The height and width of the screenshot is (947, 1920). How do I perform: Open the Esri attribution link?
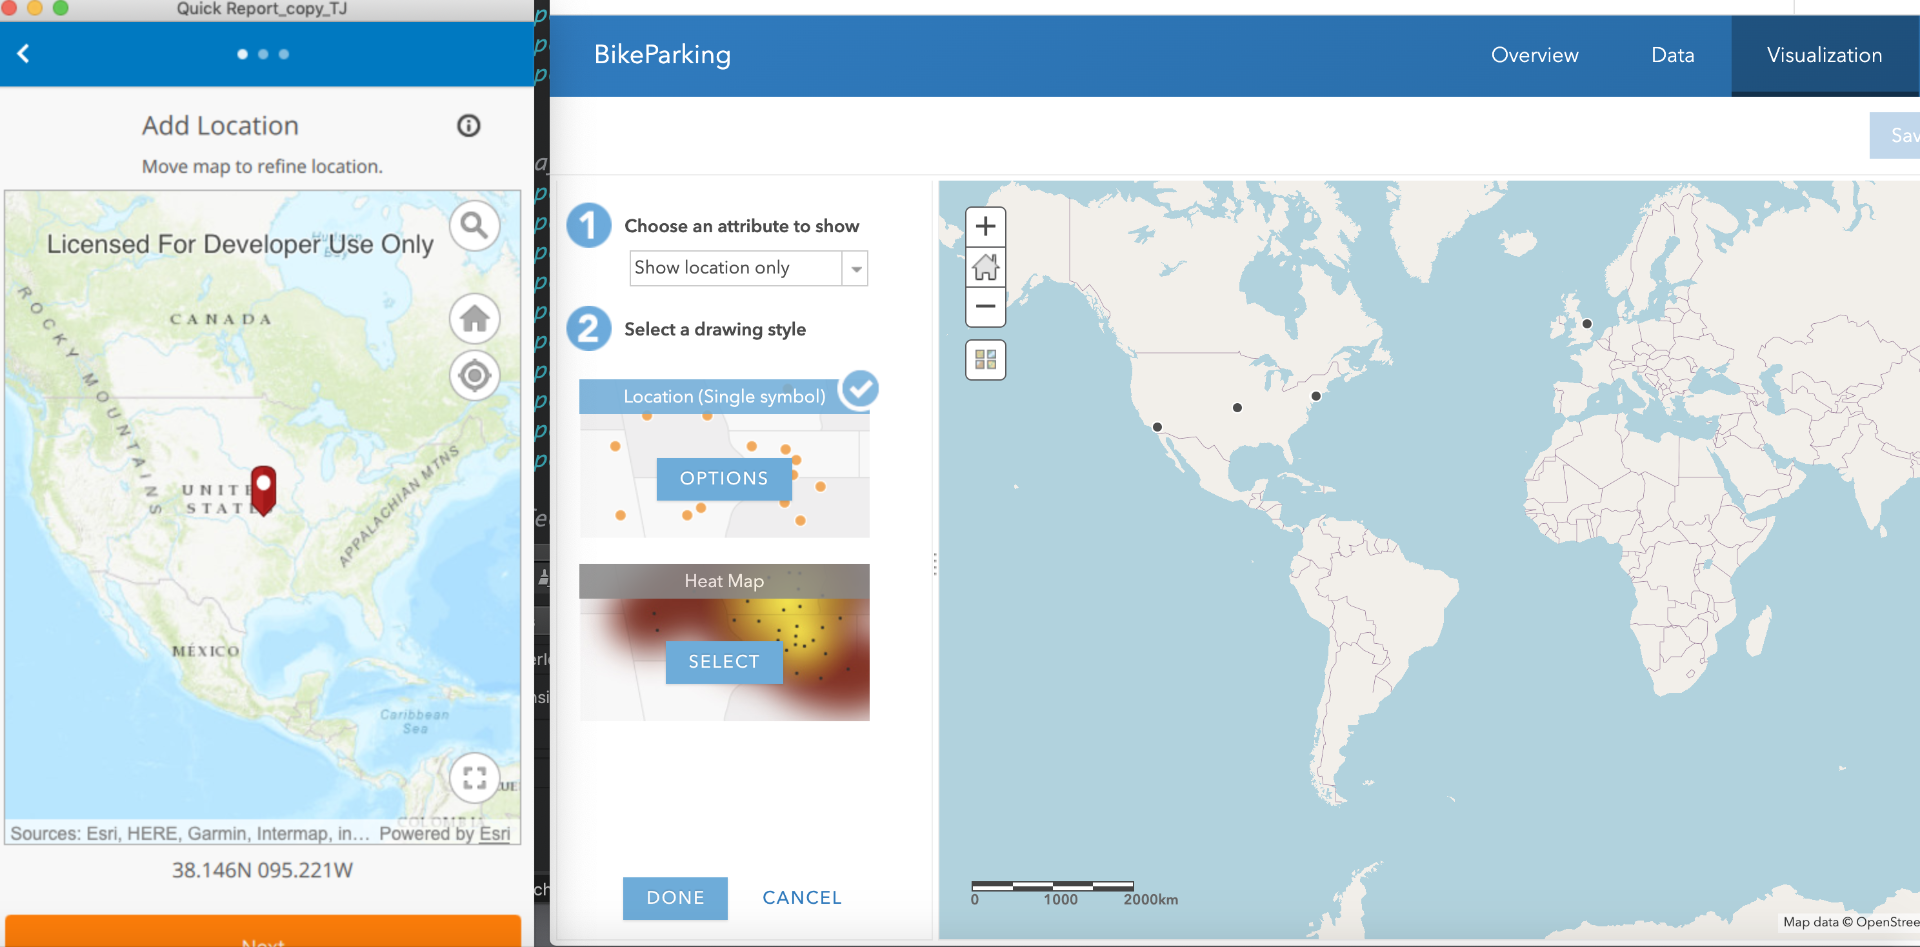pyautogui.click(x=494, y=833)
